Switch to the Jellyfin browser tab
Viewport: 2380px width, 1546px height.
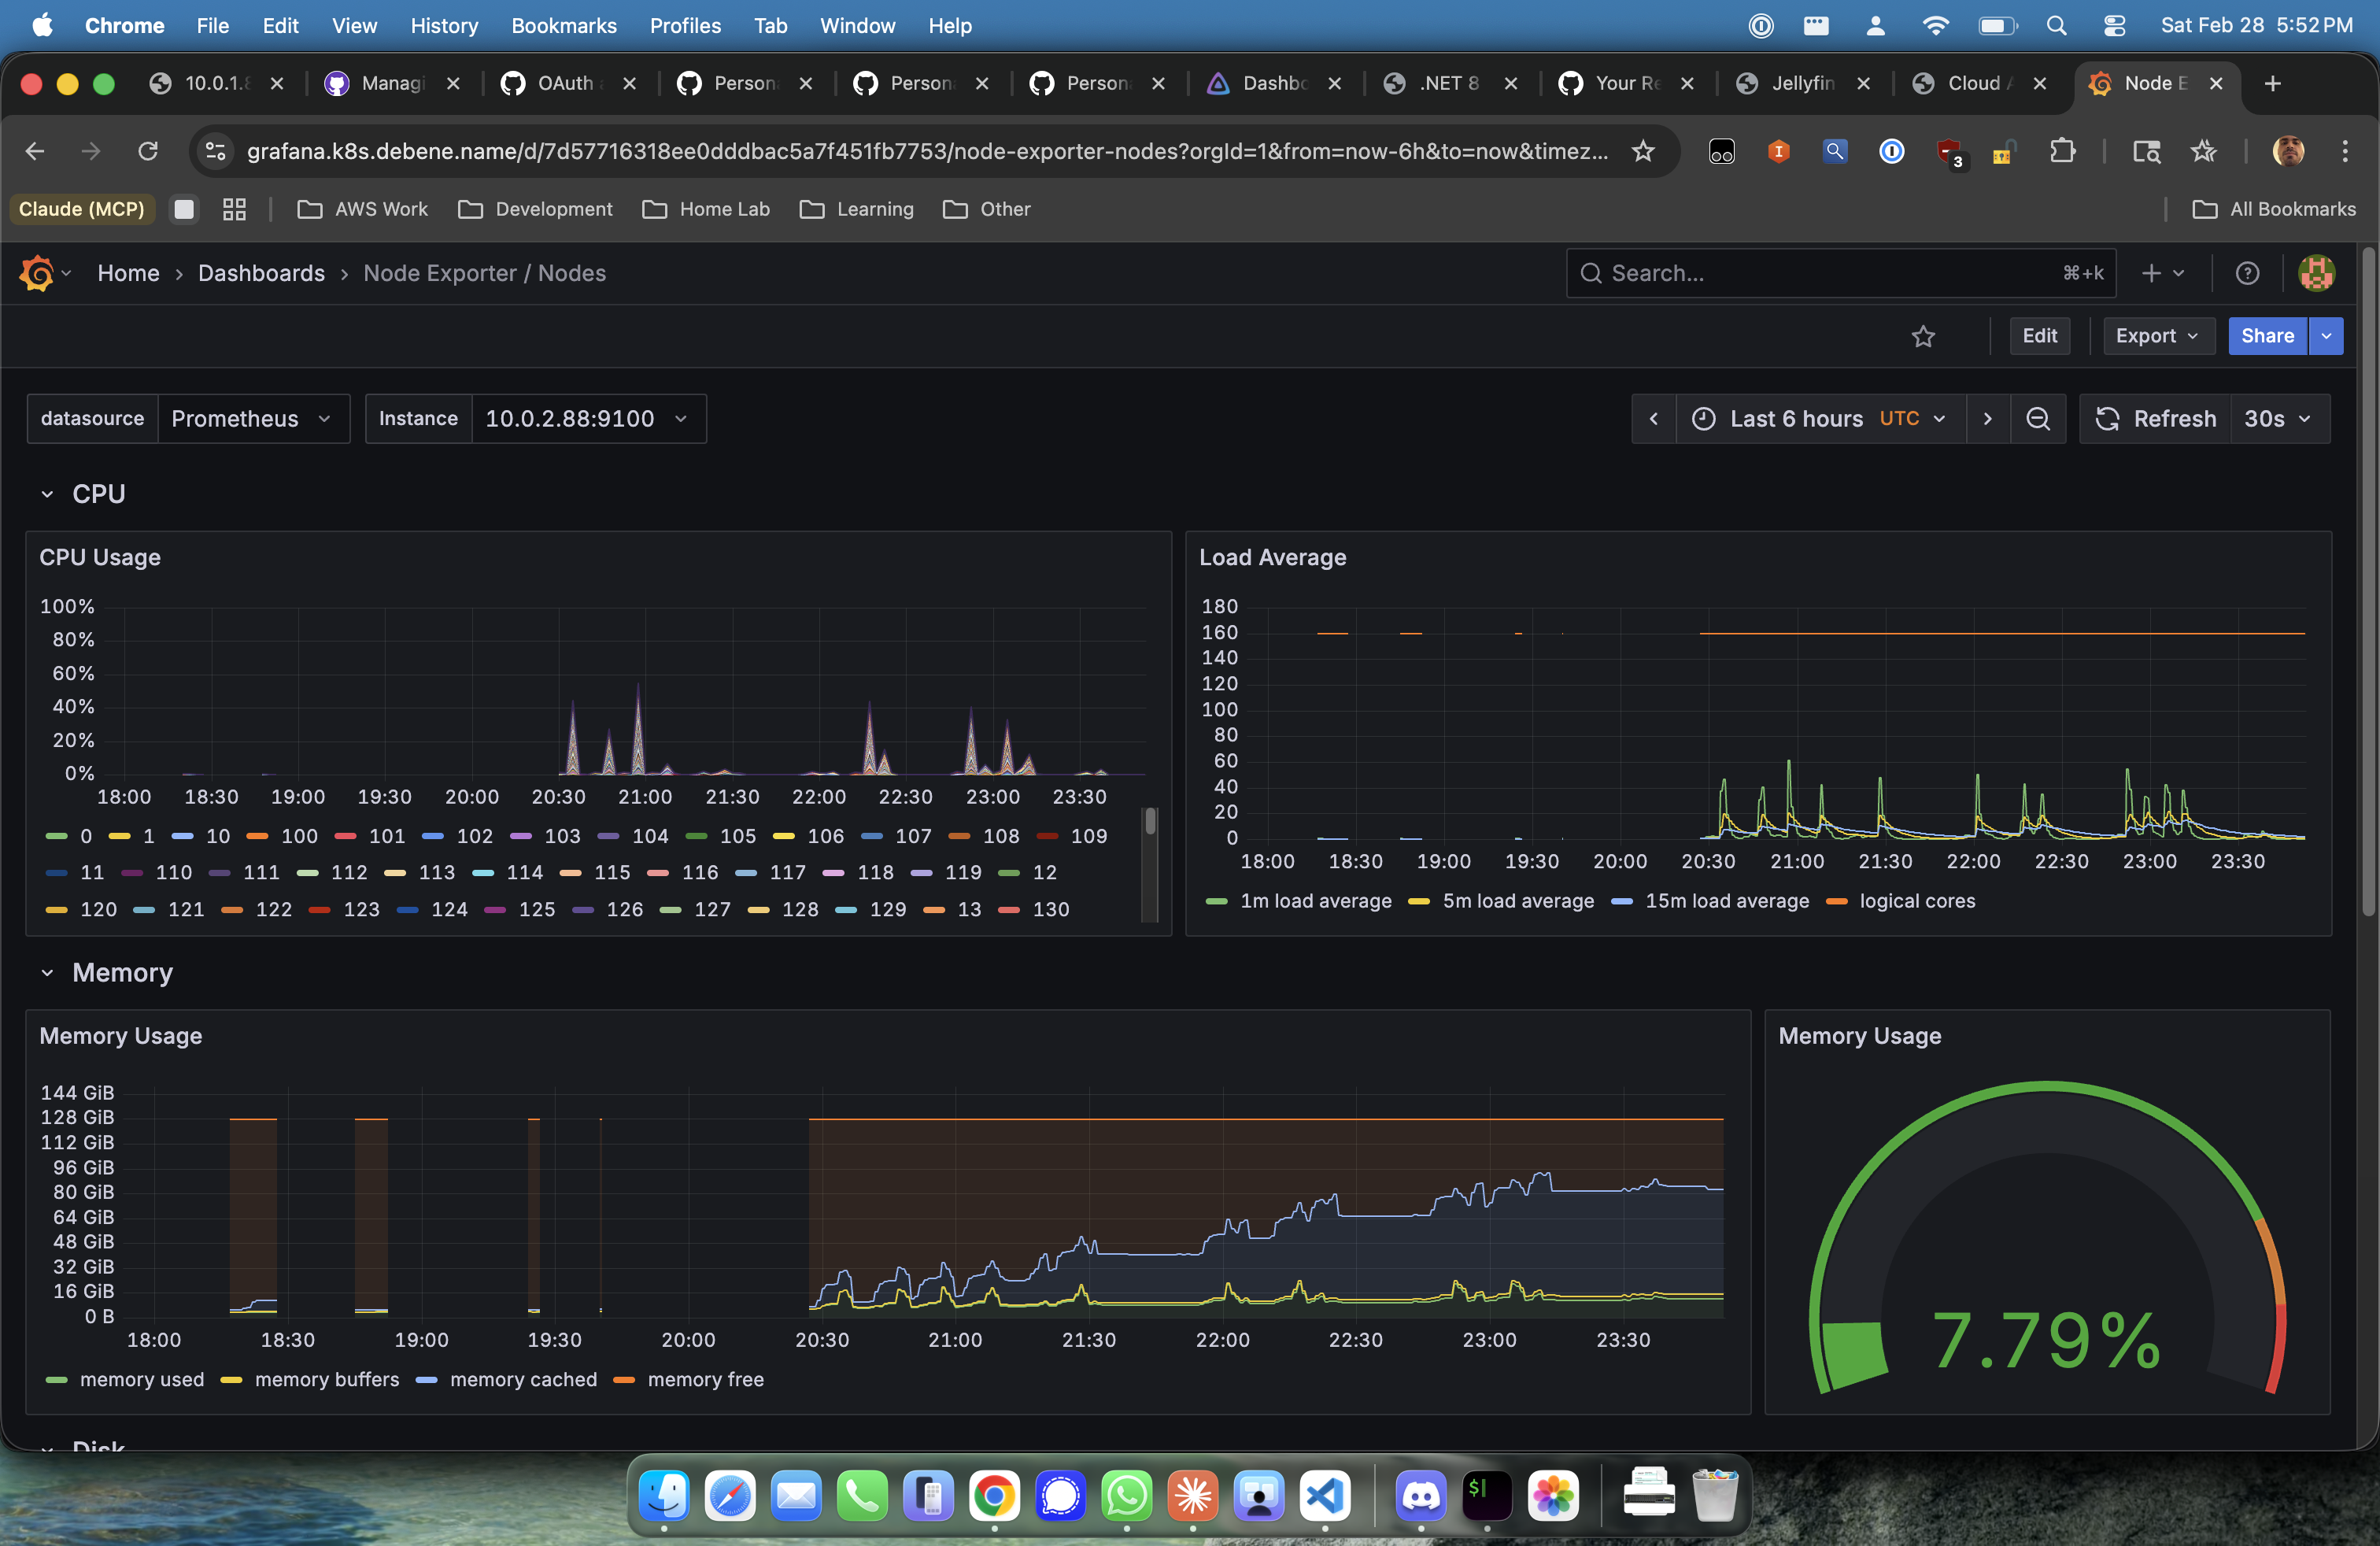[x=1803, y=84]
